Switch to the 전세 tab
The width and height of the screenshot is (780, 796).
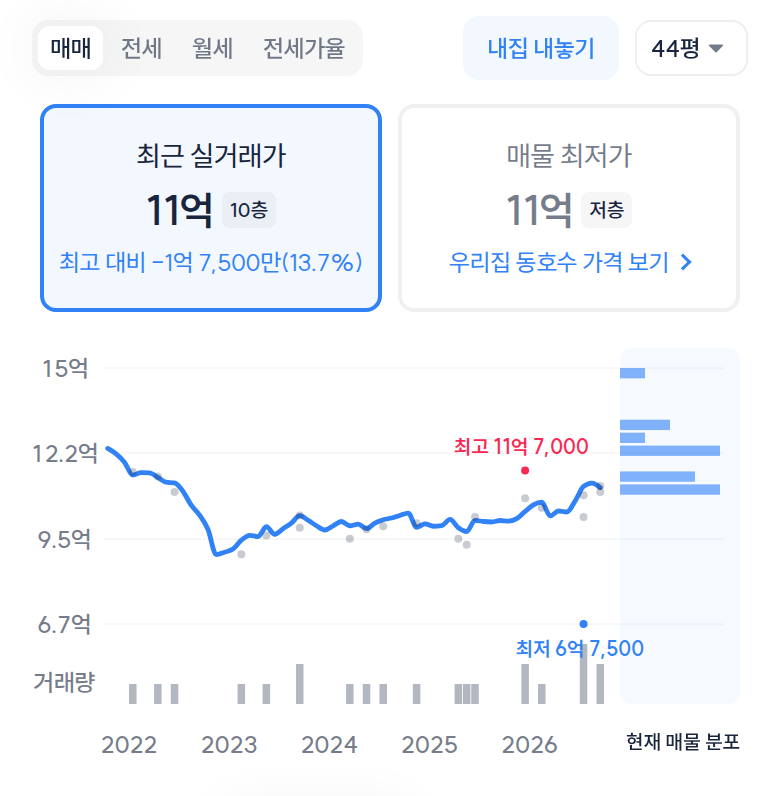pos(141,48)
